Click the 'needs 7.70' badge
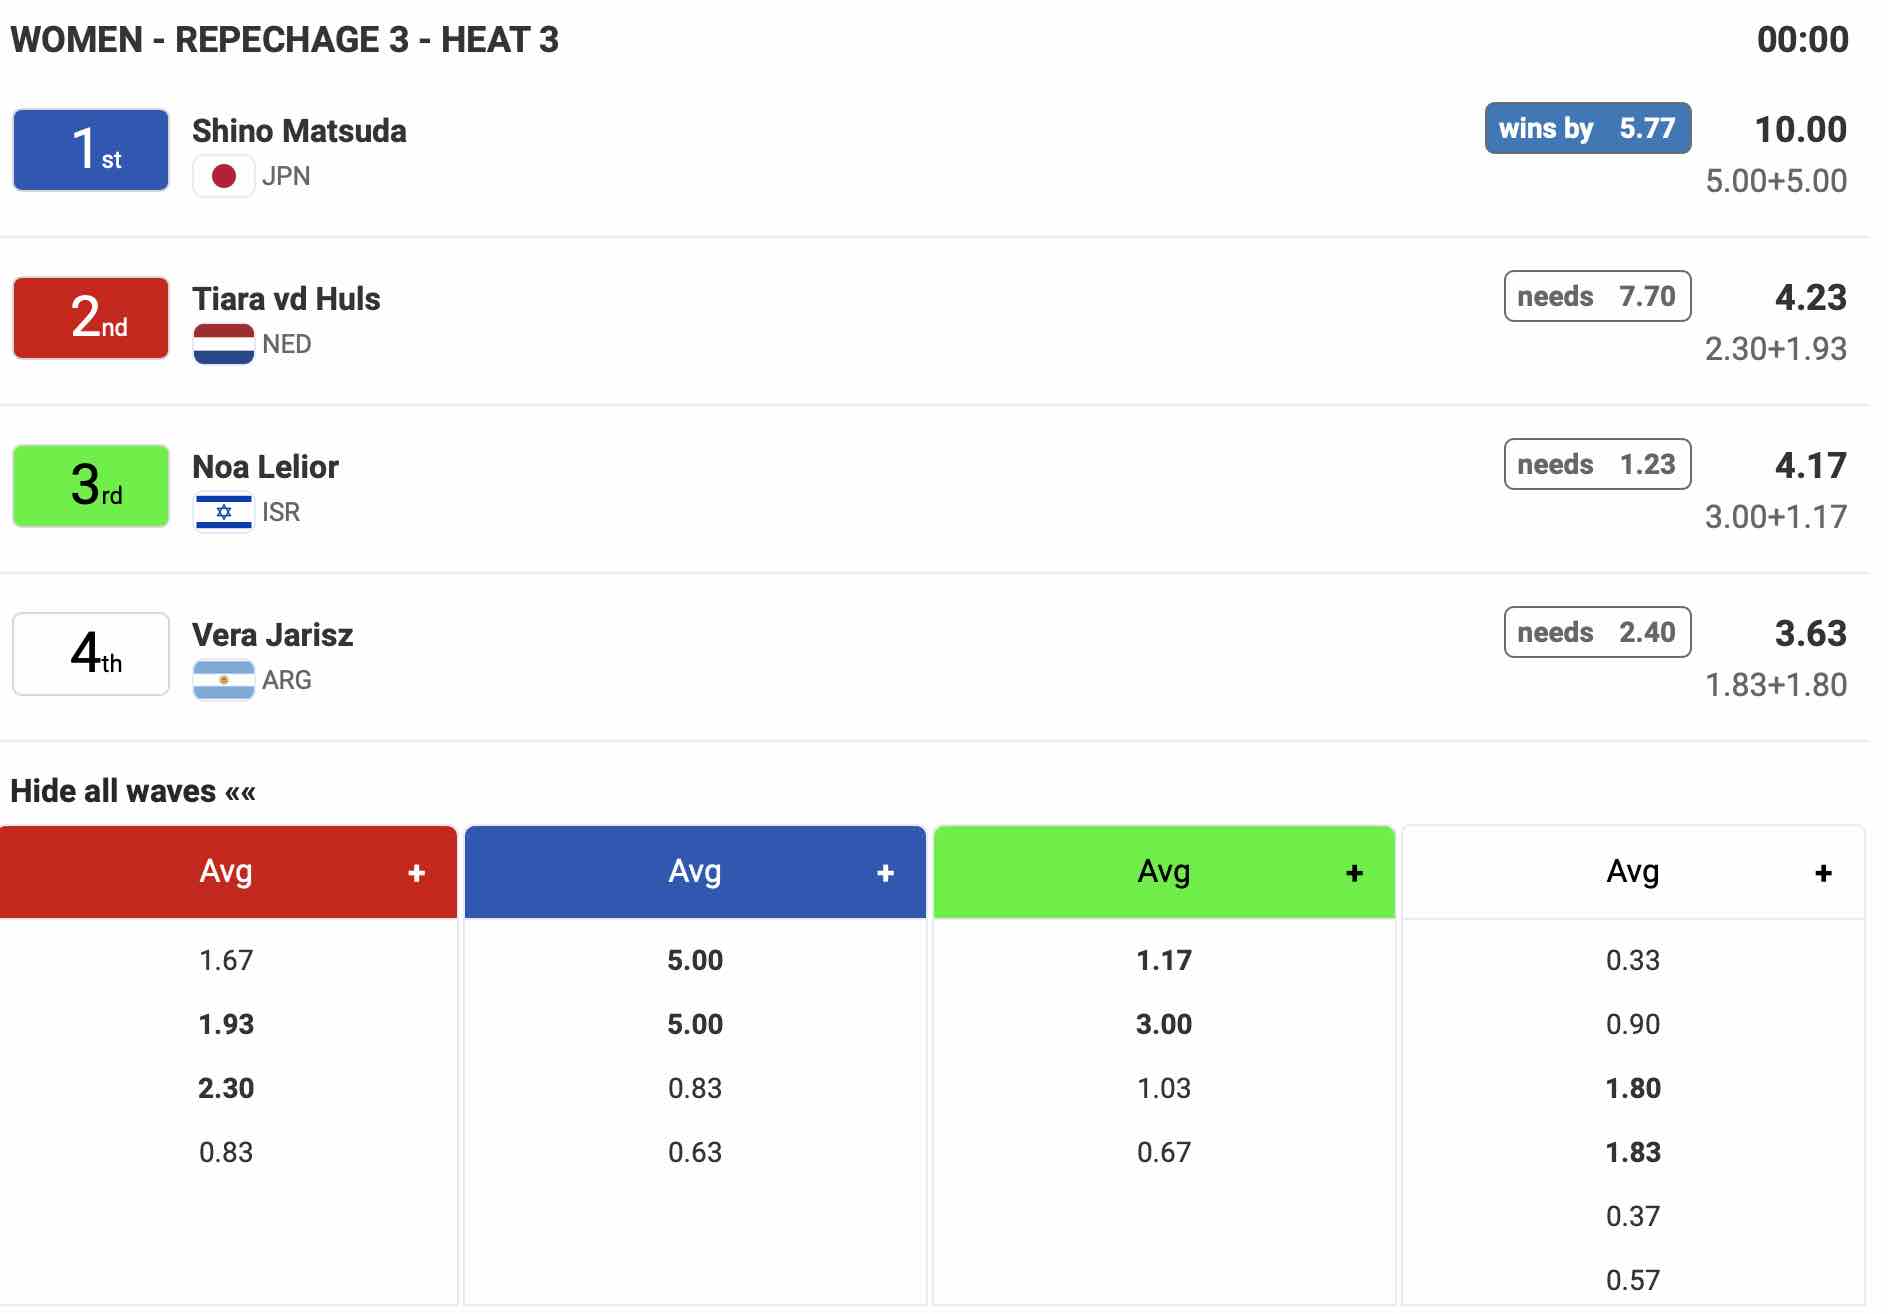The image size is (1888, 1314). click(x=1597, y=296)
